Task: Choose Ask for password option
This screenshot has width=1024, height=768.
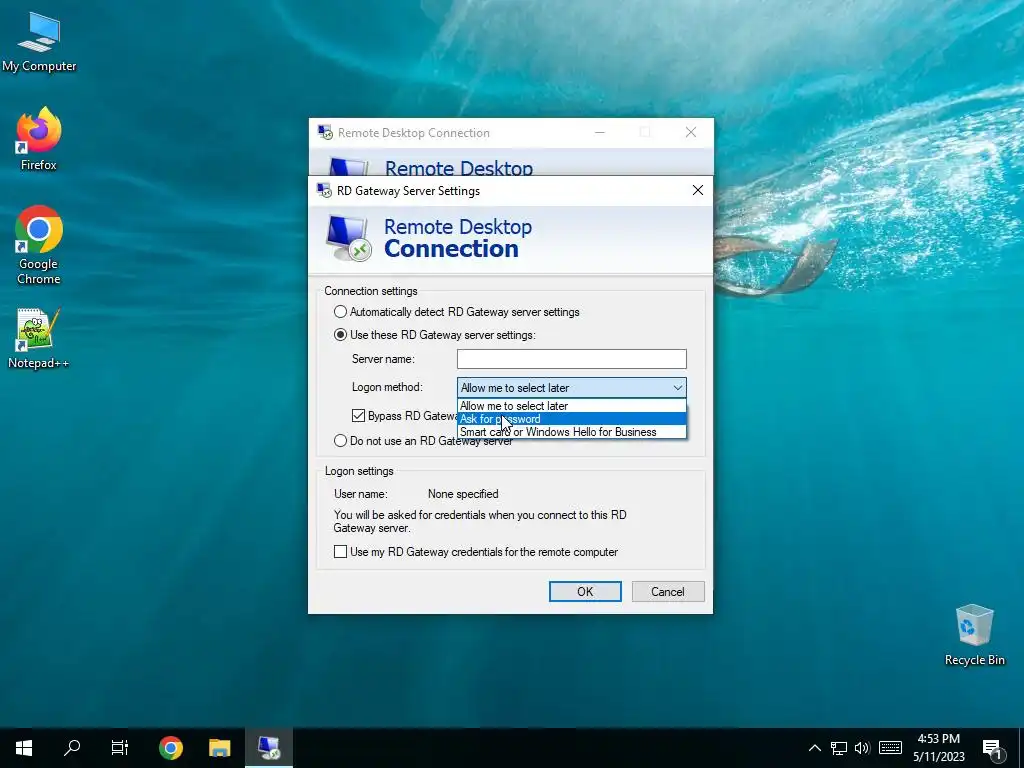Action: 571,419
